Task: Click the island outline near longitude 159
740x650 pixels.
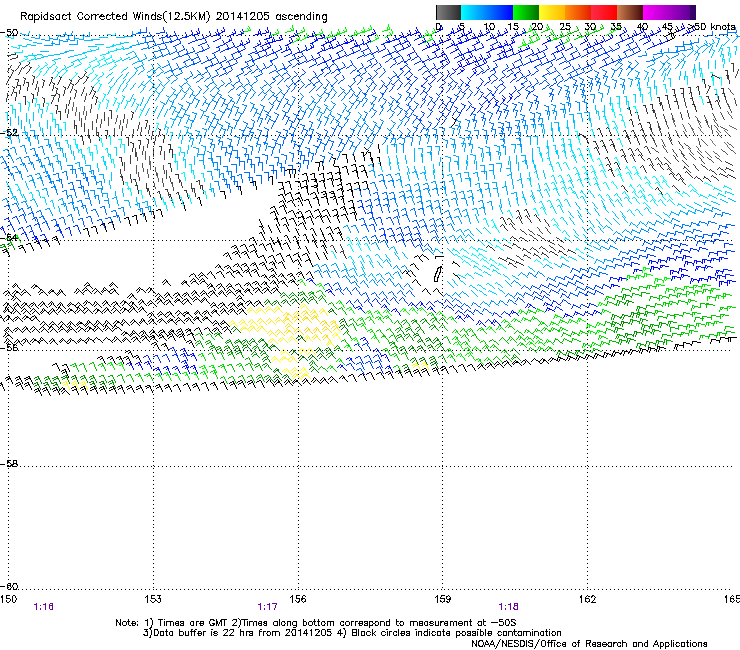Action: [x=437, y=273]
